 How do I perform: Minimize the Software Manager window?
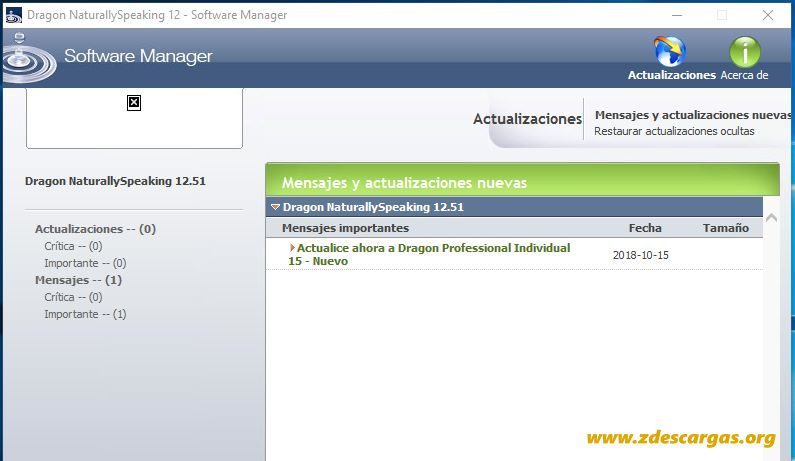point(677,15)
